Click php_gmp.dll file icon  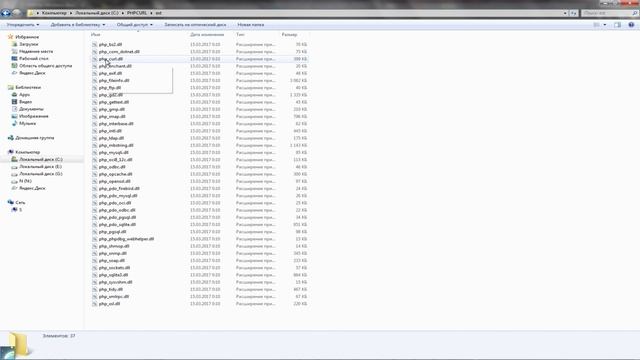95,109
